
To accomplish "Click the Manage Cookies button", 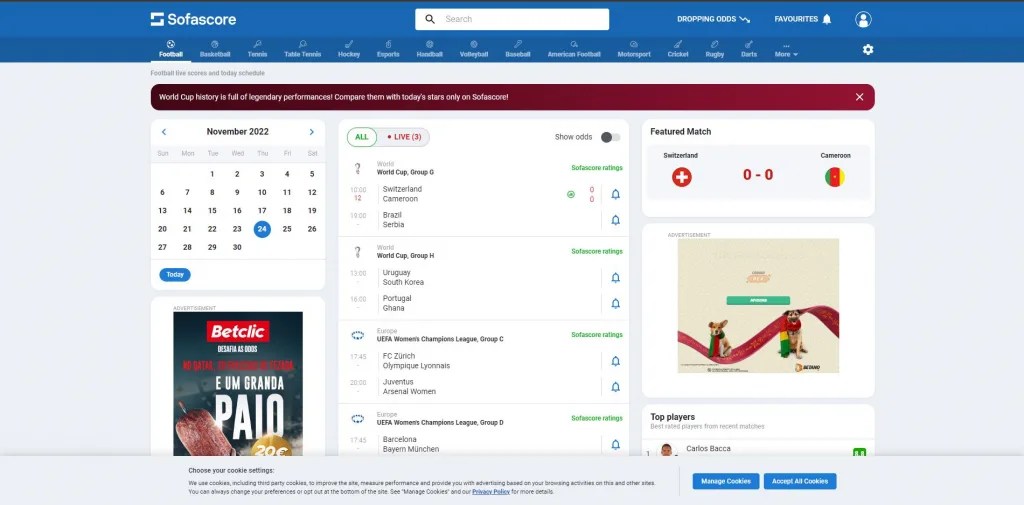I will click(x=726, y=481).
